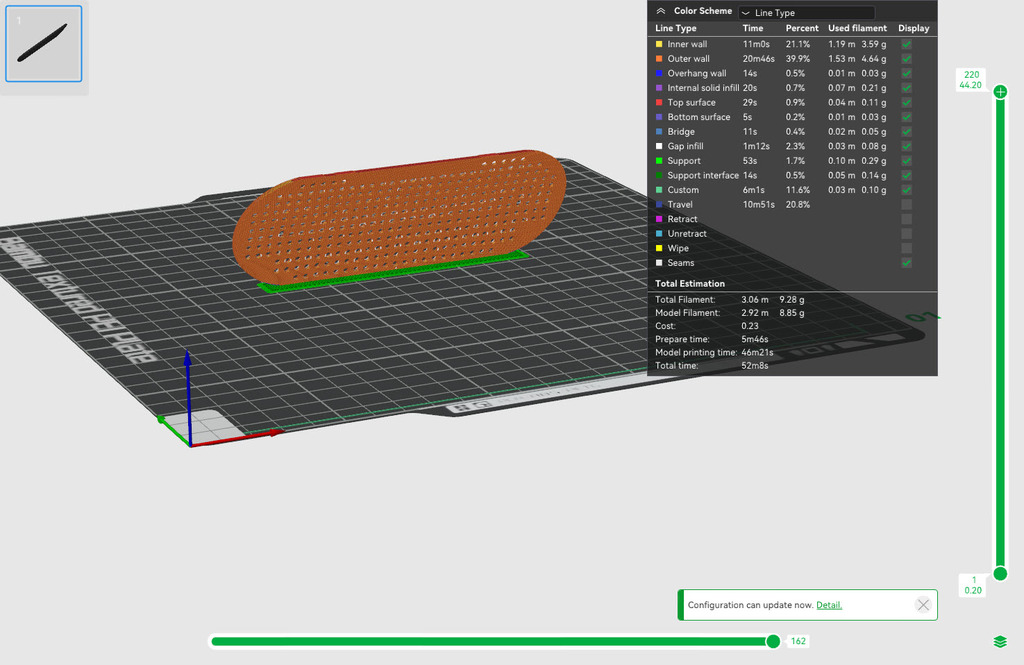Screen dimensions: 1024x665
Task: Uncheck Top surface display checkbox
Action: pyautogui.click(x=906, y=103)
